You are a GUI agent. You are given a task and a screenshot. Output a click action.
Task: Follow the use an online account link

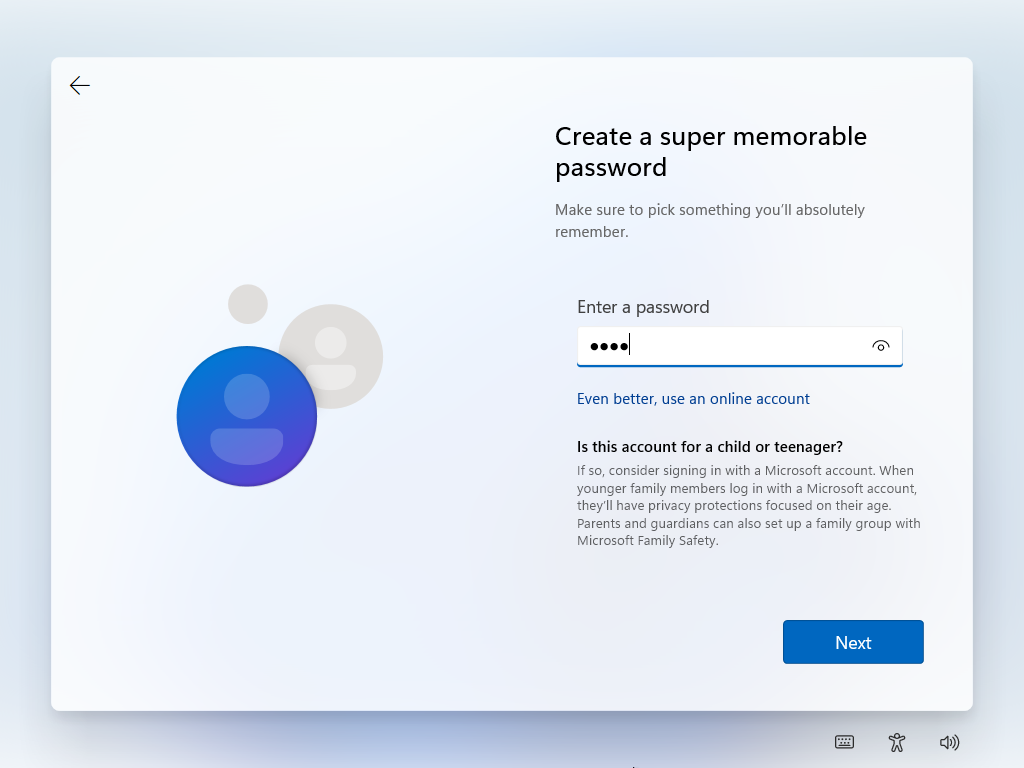(693, 398)
